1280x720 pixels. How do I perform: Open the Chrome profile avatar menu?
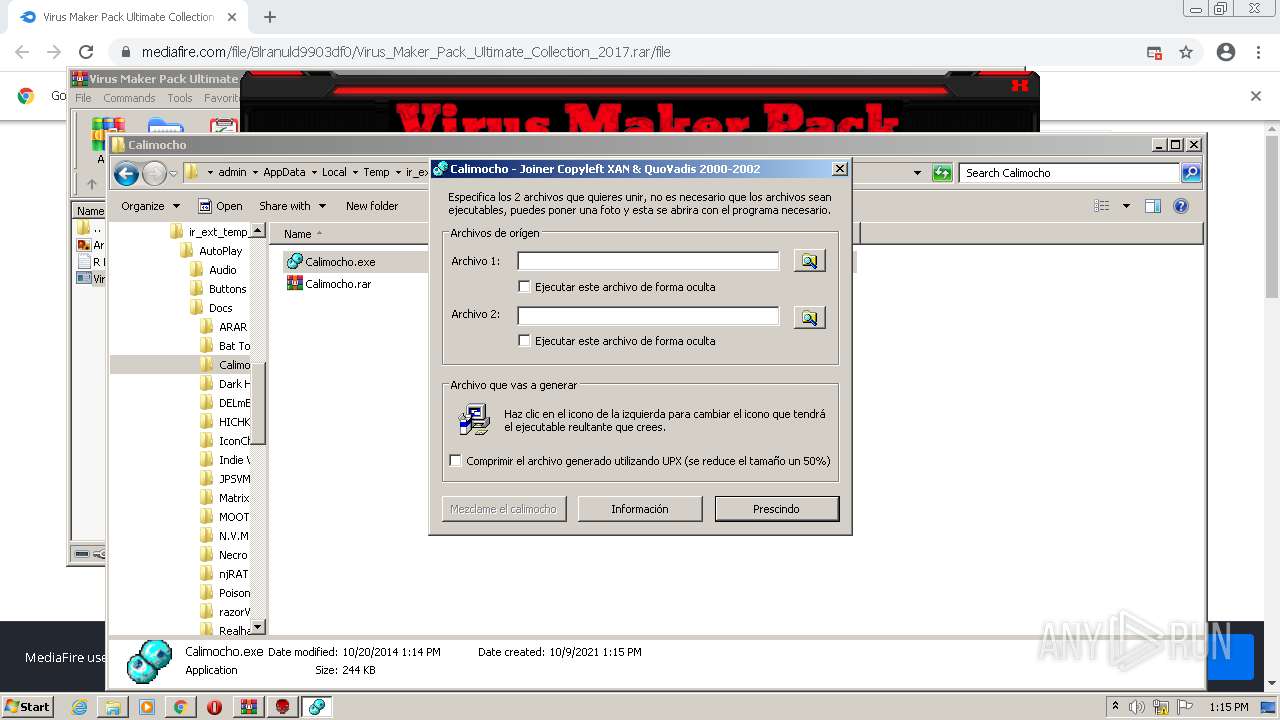coord(1226,52)
